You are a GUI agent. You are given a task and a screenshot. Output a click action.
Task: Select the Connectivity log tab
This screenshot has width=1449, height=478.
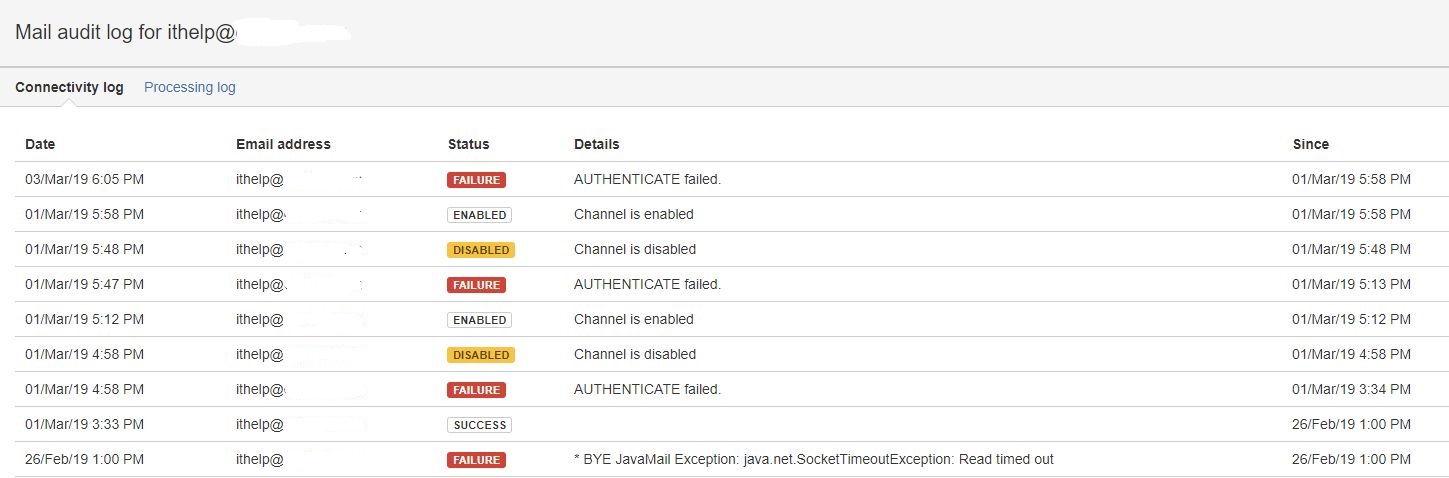pyautogui.click(x=69, y=87)
